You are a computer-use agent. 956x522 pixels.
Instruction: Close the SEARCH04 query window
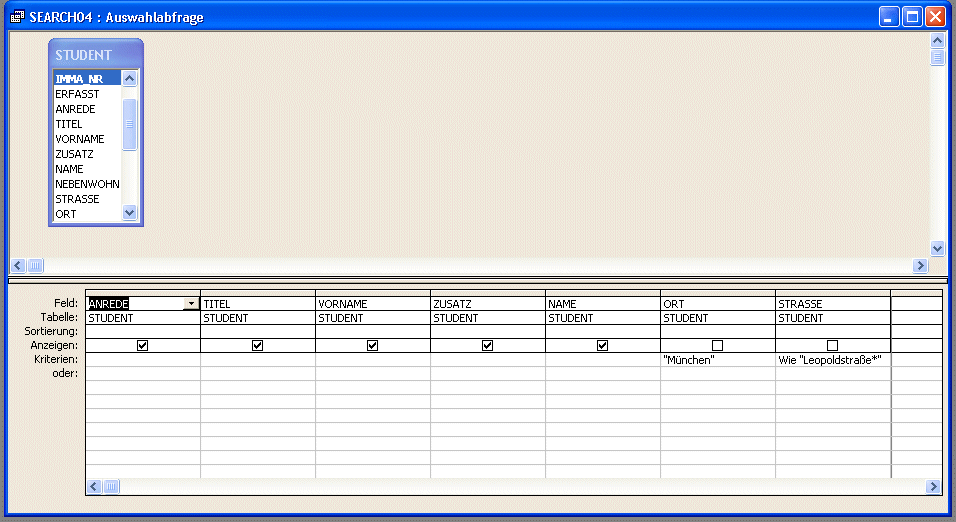[x=935, y=16]
